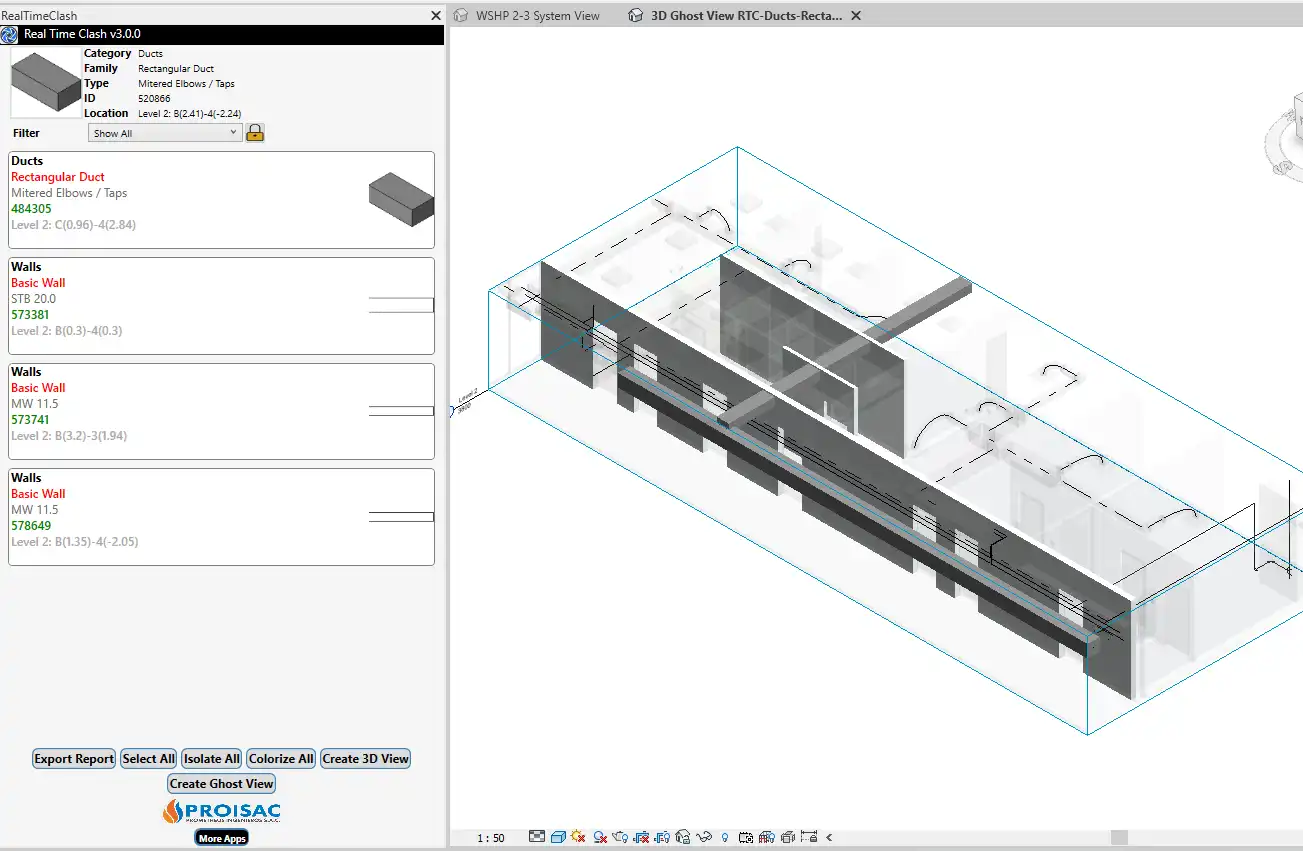Viewport: 1303px width, 851px height.
Task: Open the Show All filter dropdown
Action: [x=165, y=133]
